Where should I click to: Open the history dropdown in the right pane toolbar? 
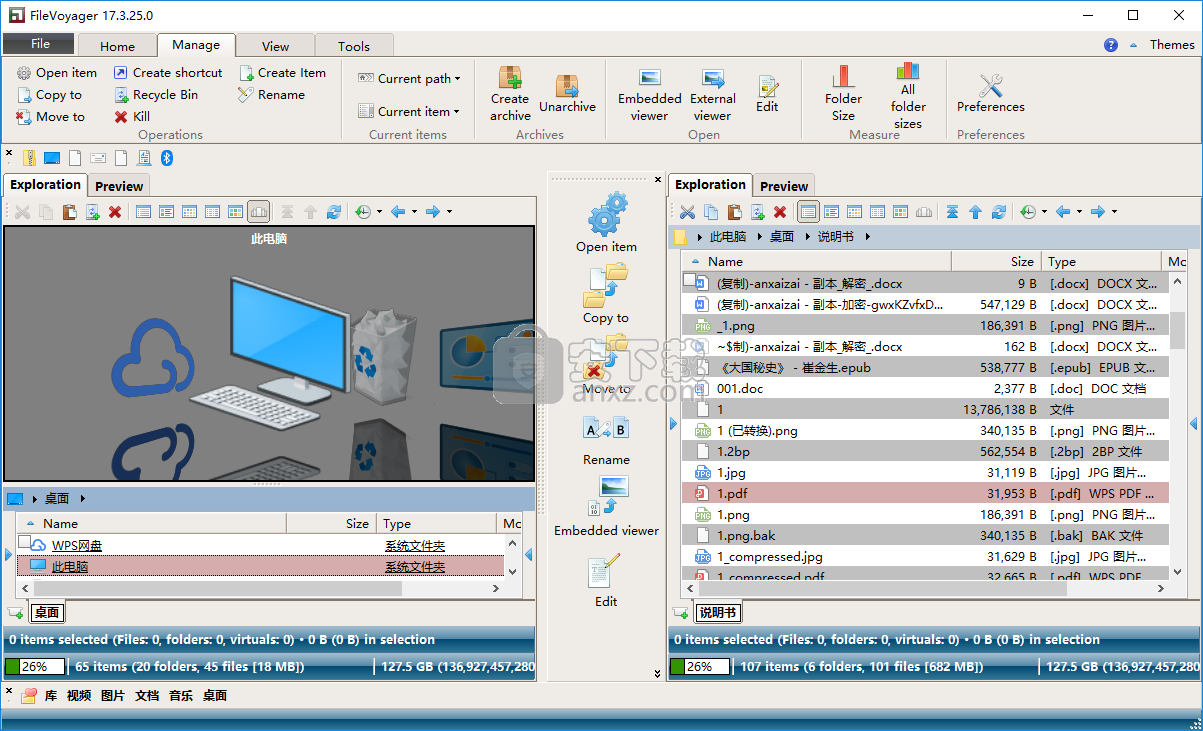[x=1044, y=212]
